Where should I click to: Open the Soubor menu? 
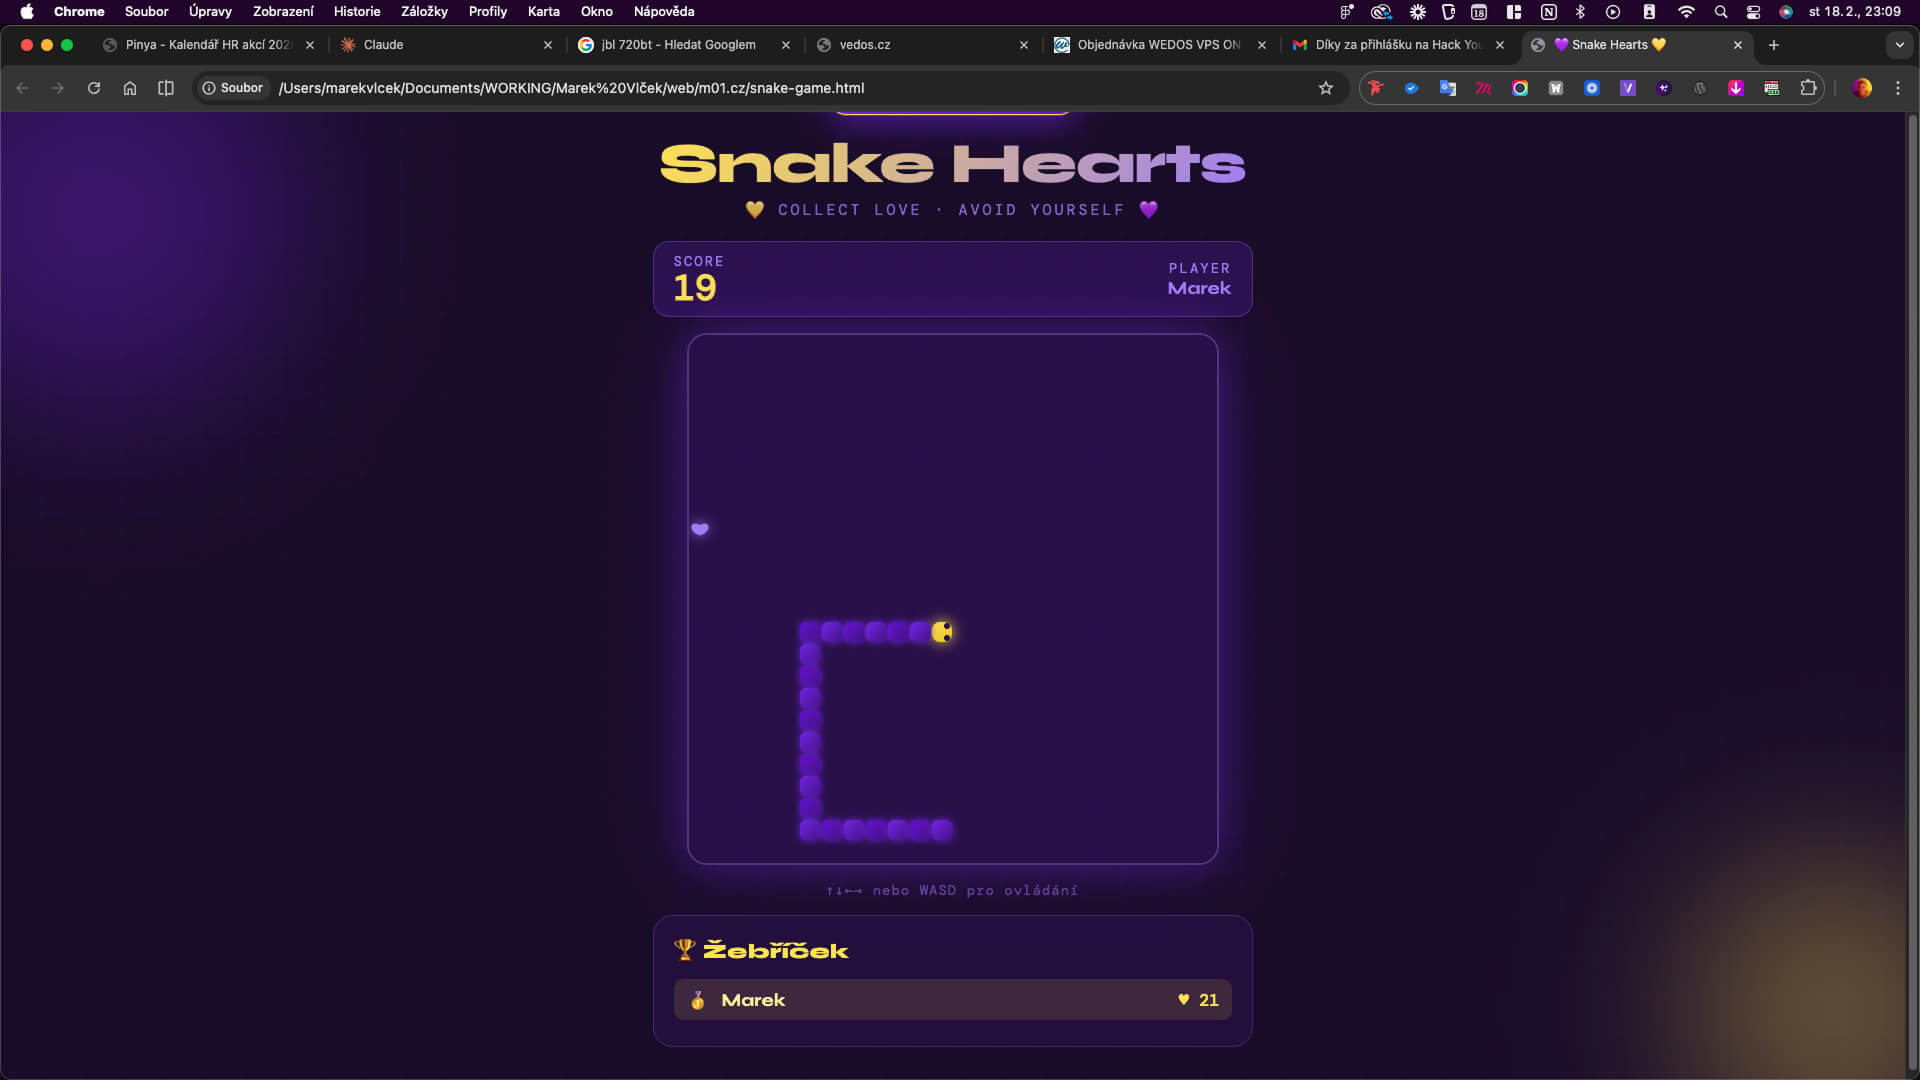(x=146, y=12)
